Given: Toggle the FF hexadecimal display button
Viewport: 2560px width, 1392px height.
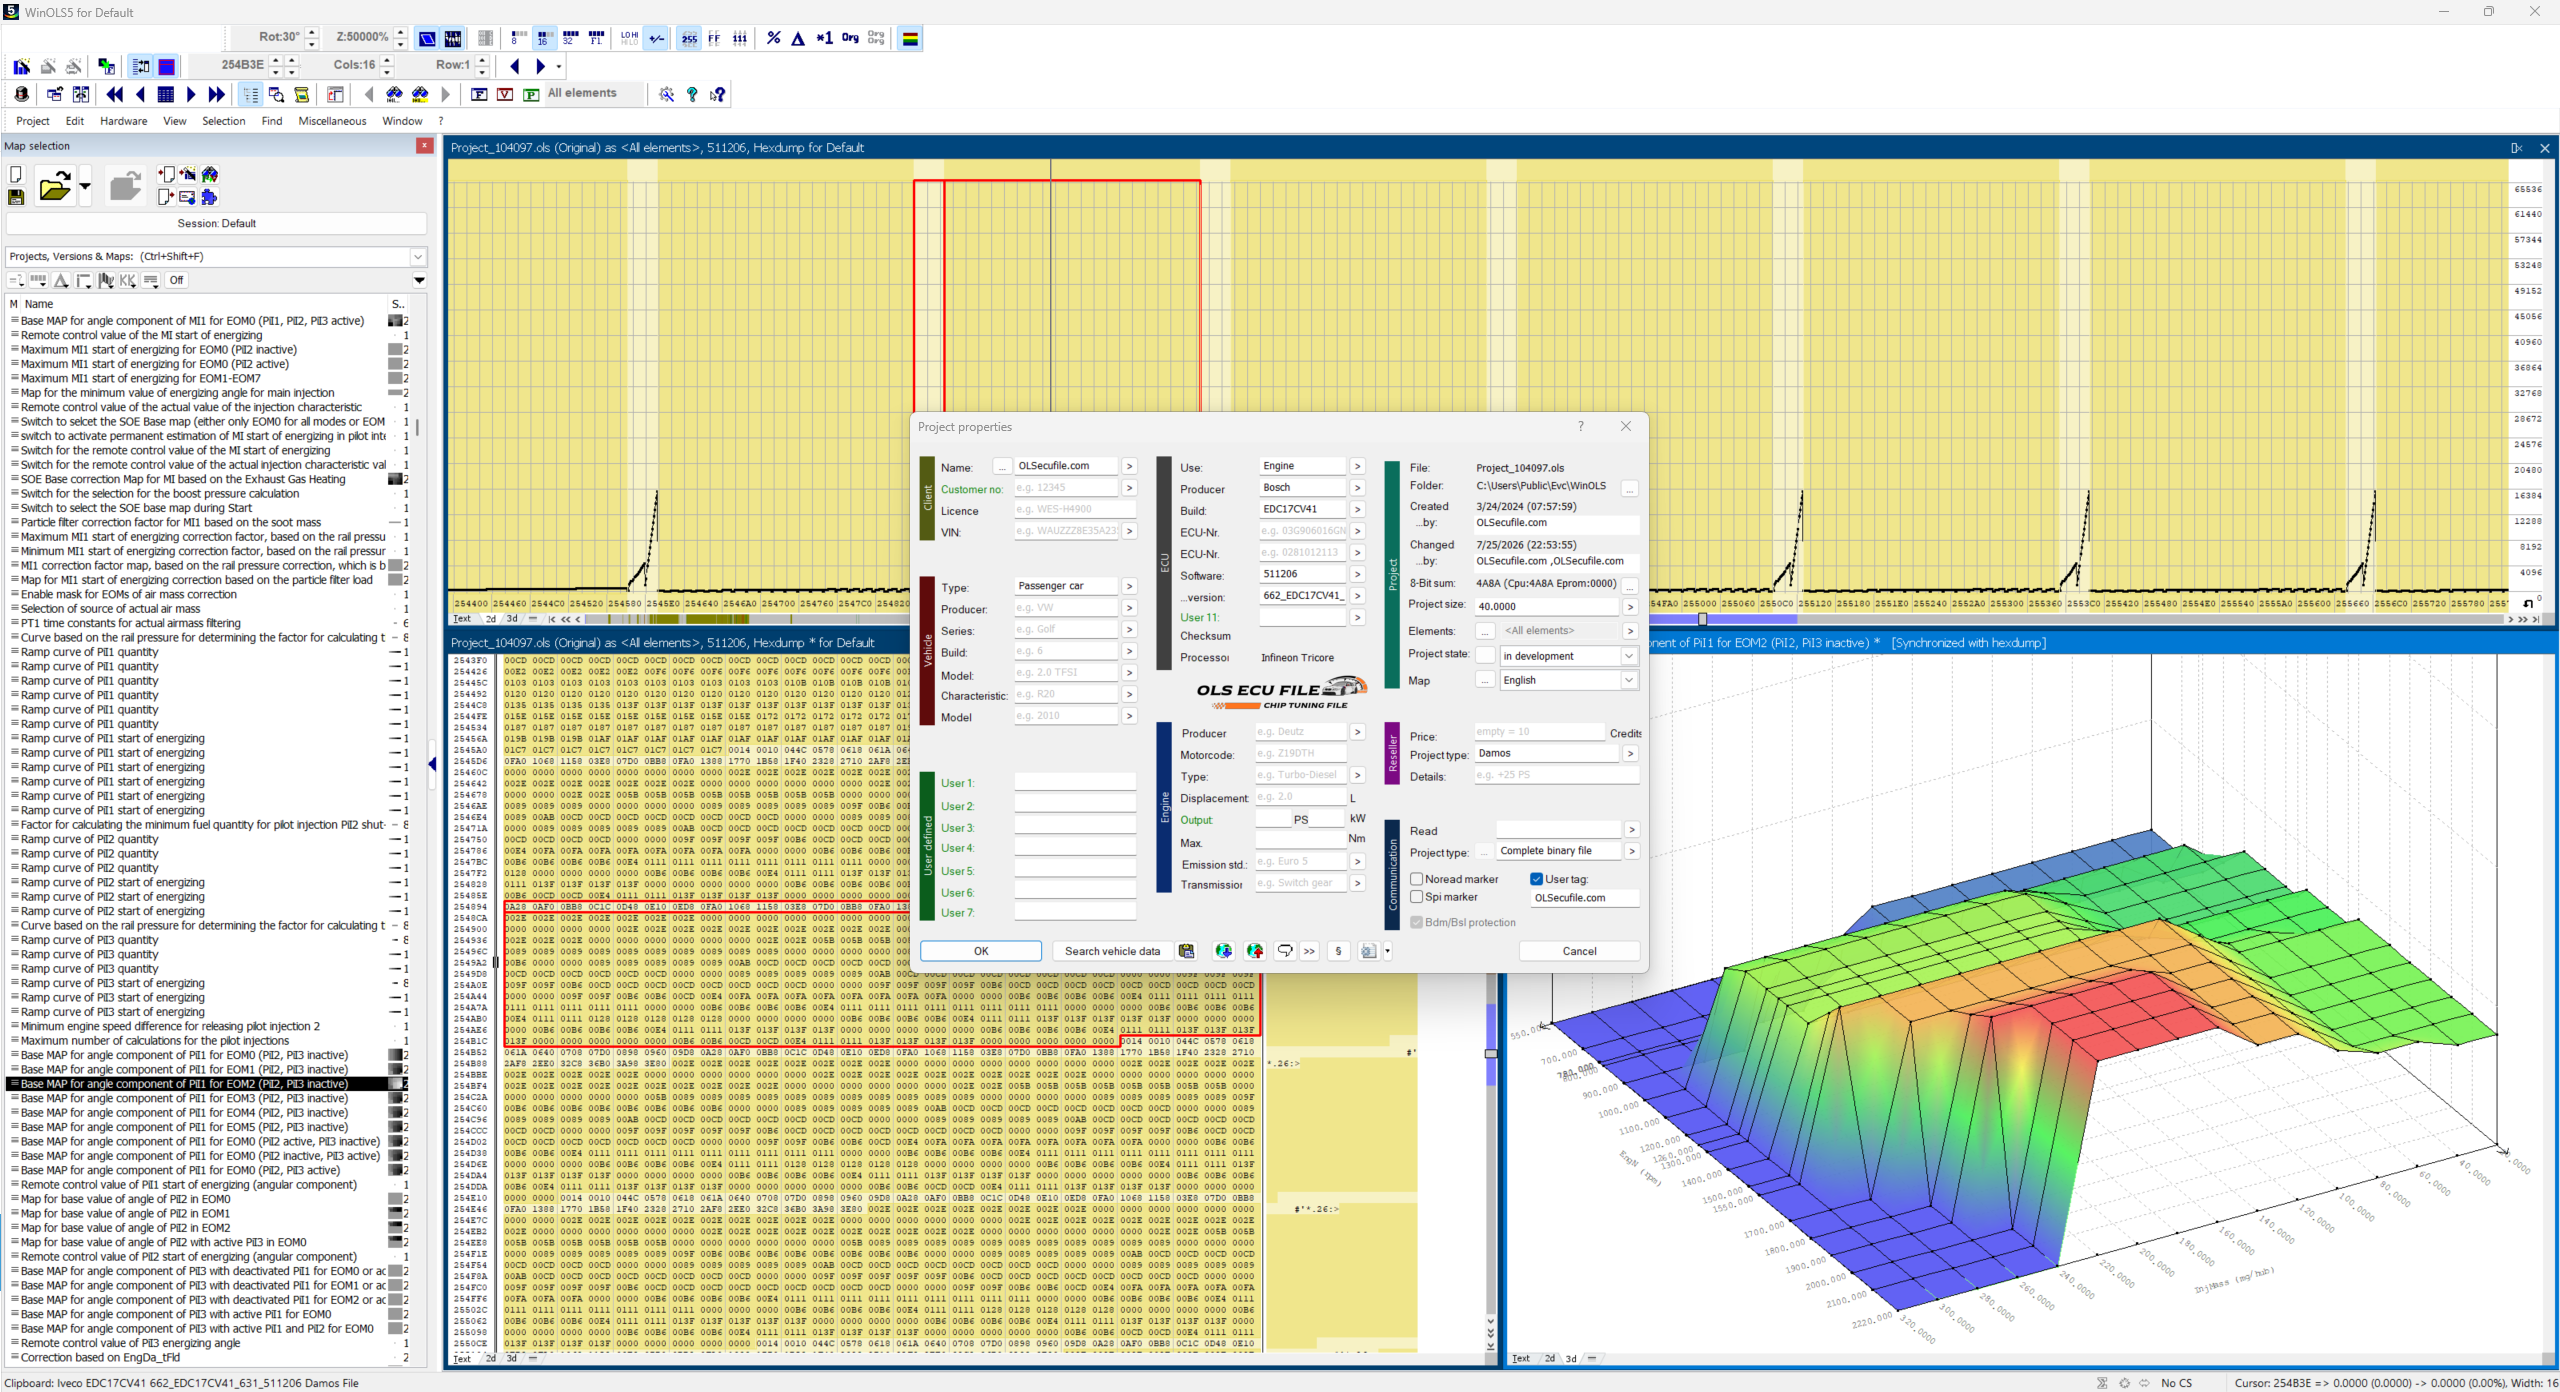Looking at the screenshot, I should (714, 38).
